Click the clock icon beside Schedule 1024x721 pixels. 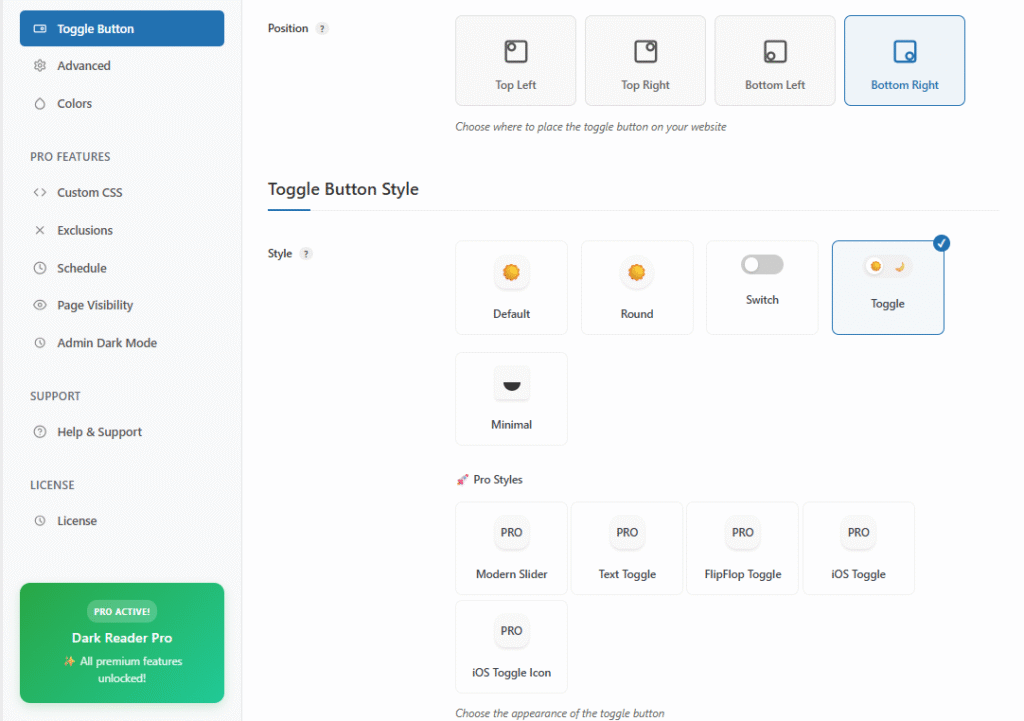coord(40,268)
